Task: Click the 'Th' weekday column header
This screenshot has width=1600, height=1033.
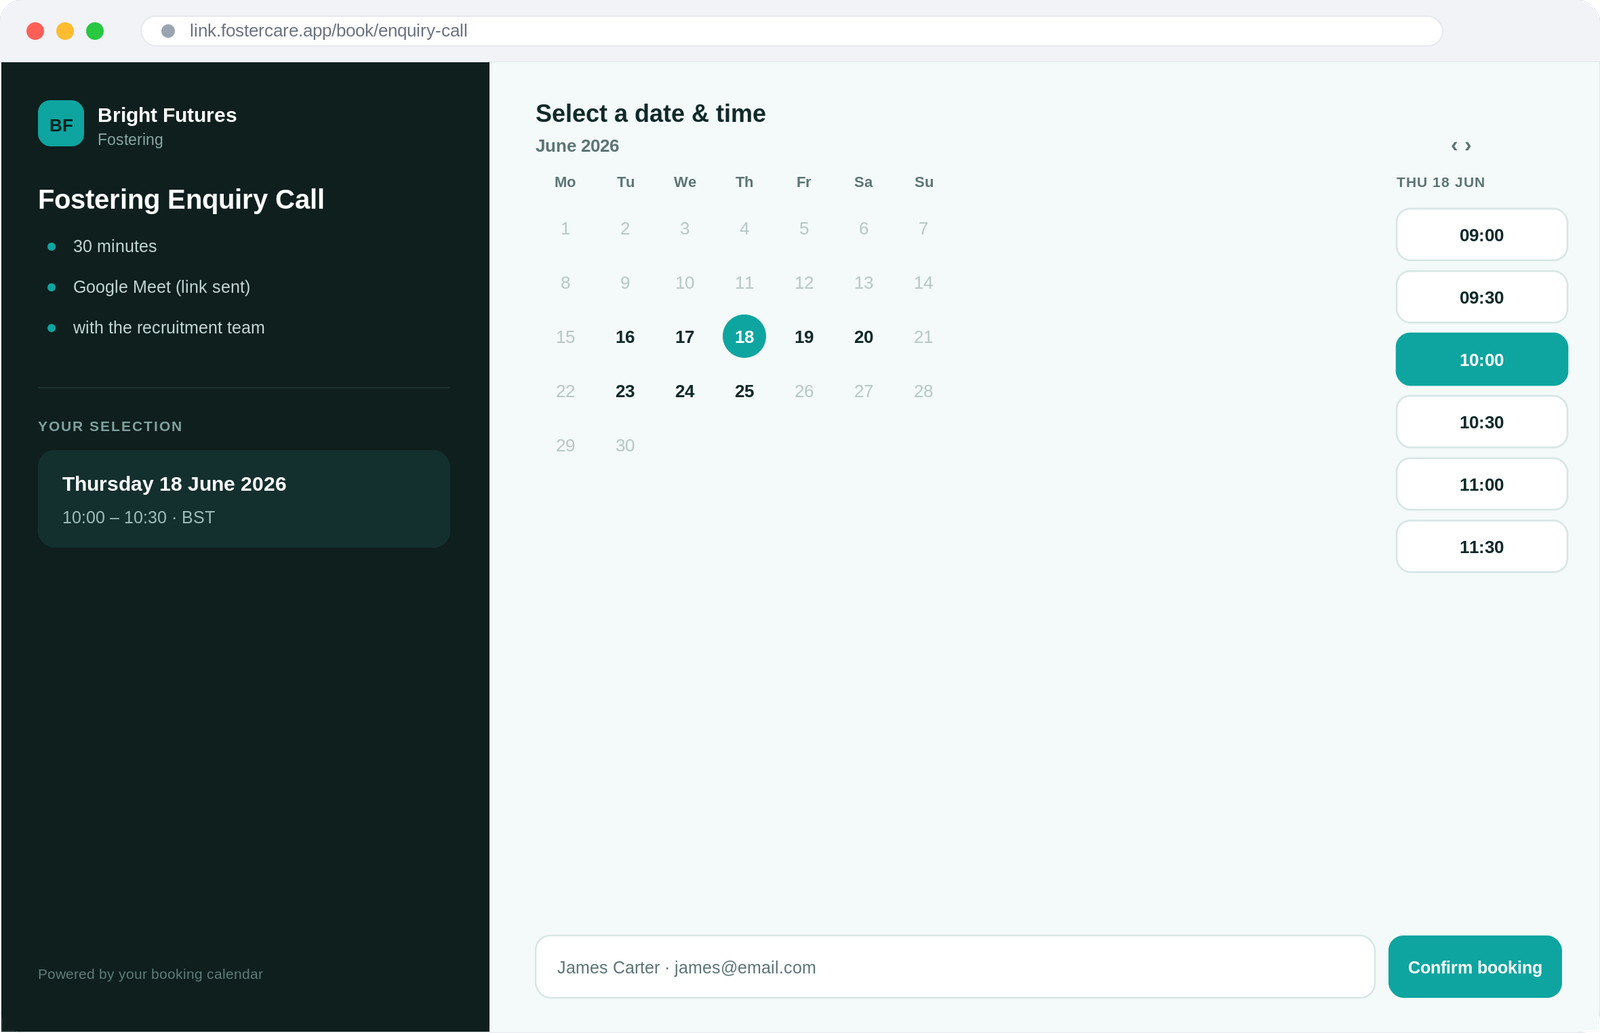Action: (x=744, y=182)
